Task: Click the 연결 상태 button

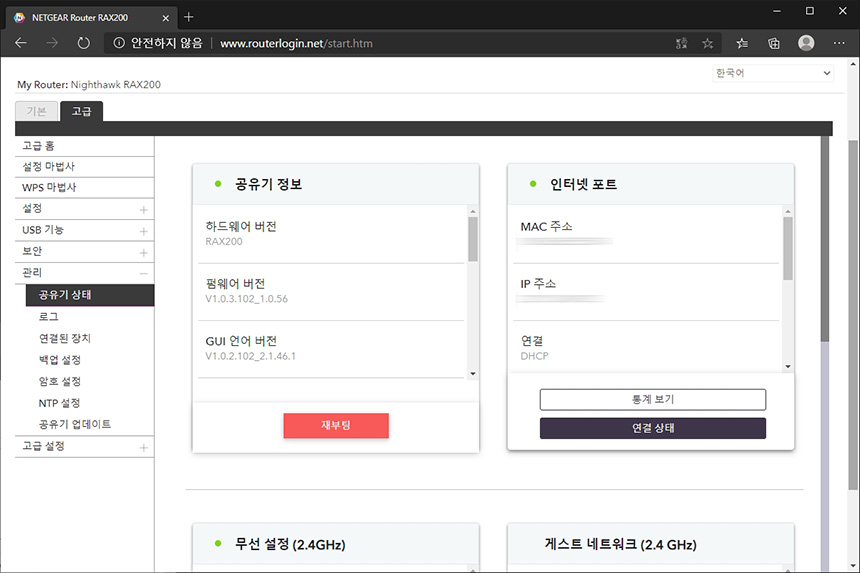Action: (653, 428)
